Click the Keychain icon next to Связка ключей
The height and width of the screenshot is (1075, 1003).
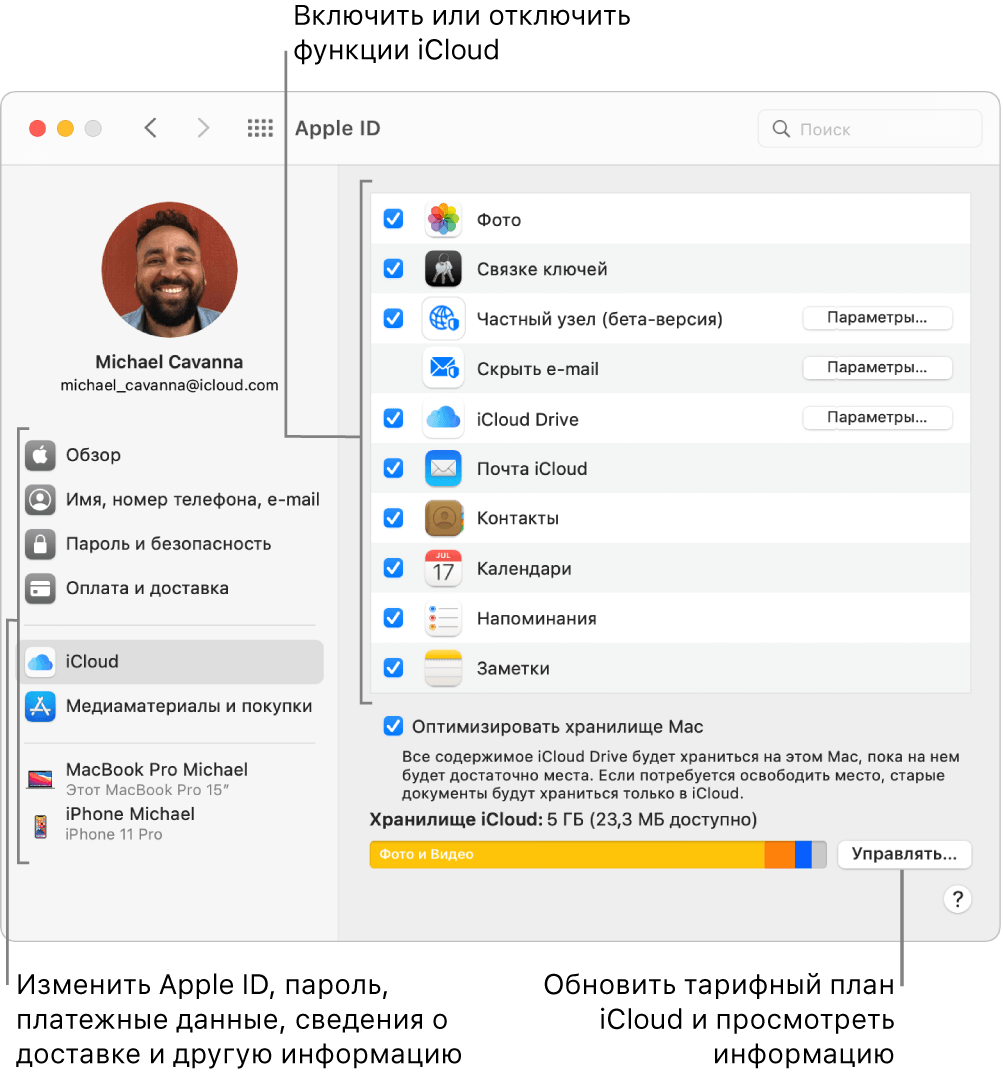(443, 269)
